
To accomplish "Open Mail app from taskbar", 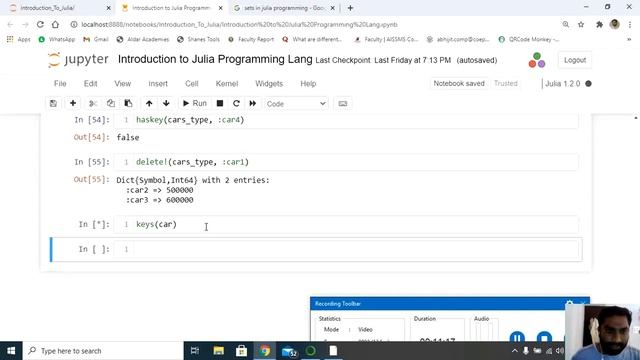I will coord(289,351).
